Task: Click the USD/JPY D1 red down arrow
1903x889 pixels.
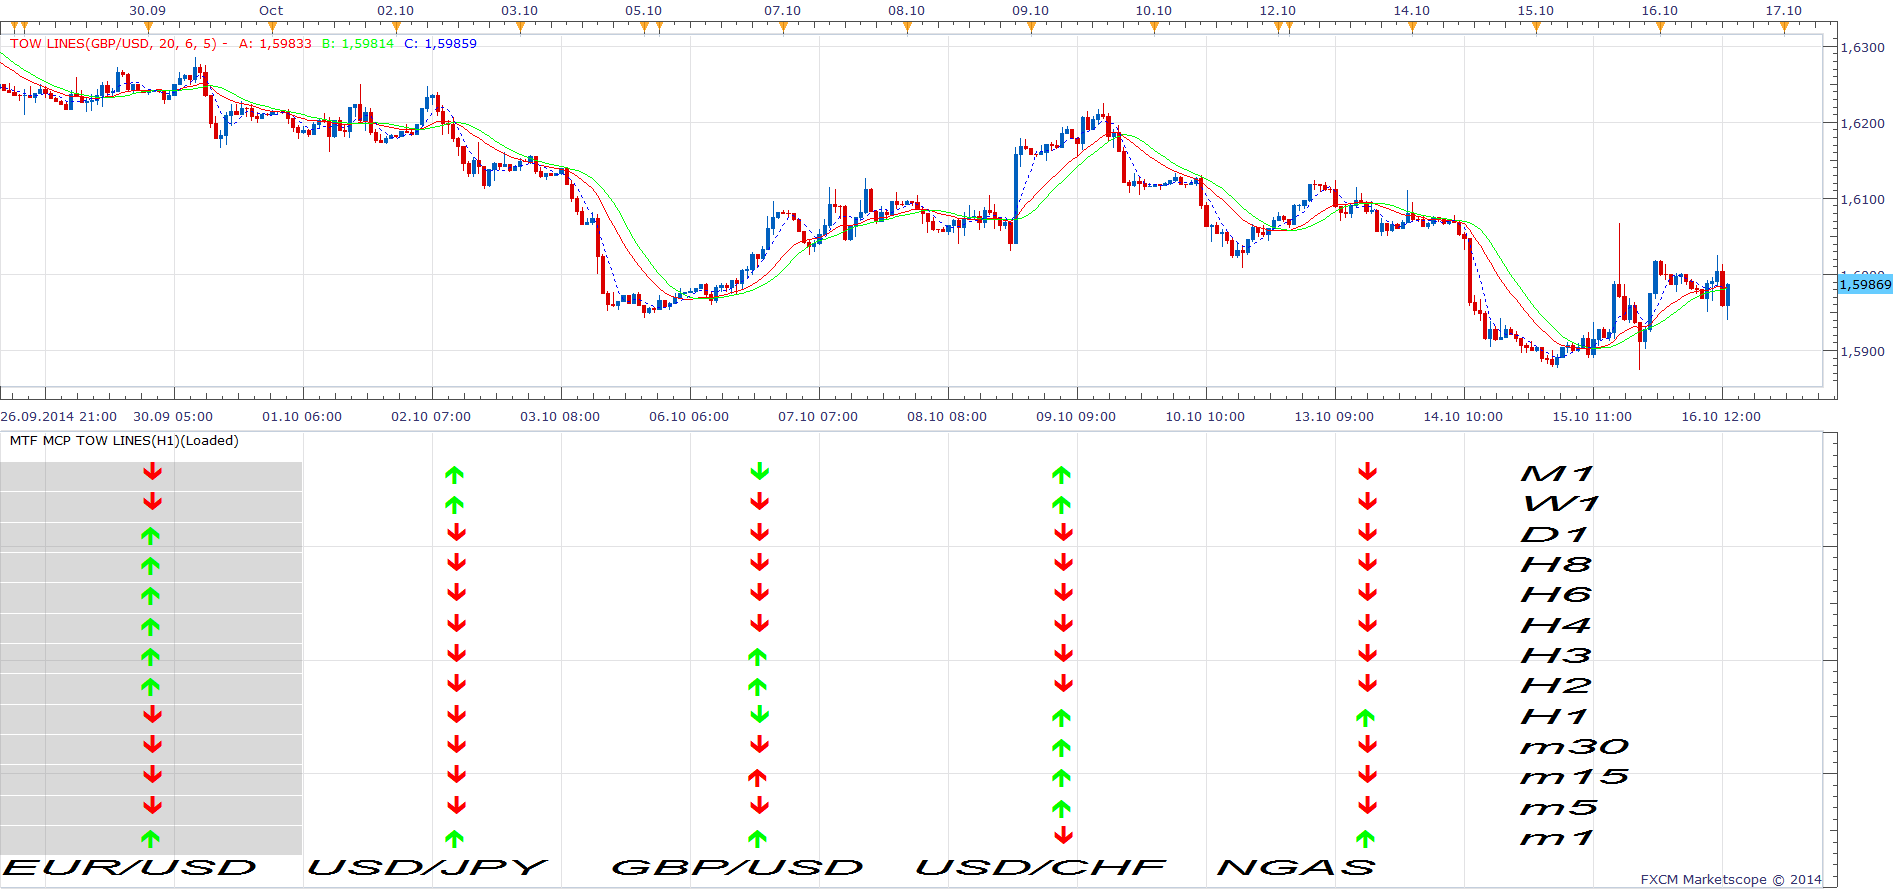Action: (x=457, y=532)
